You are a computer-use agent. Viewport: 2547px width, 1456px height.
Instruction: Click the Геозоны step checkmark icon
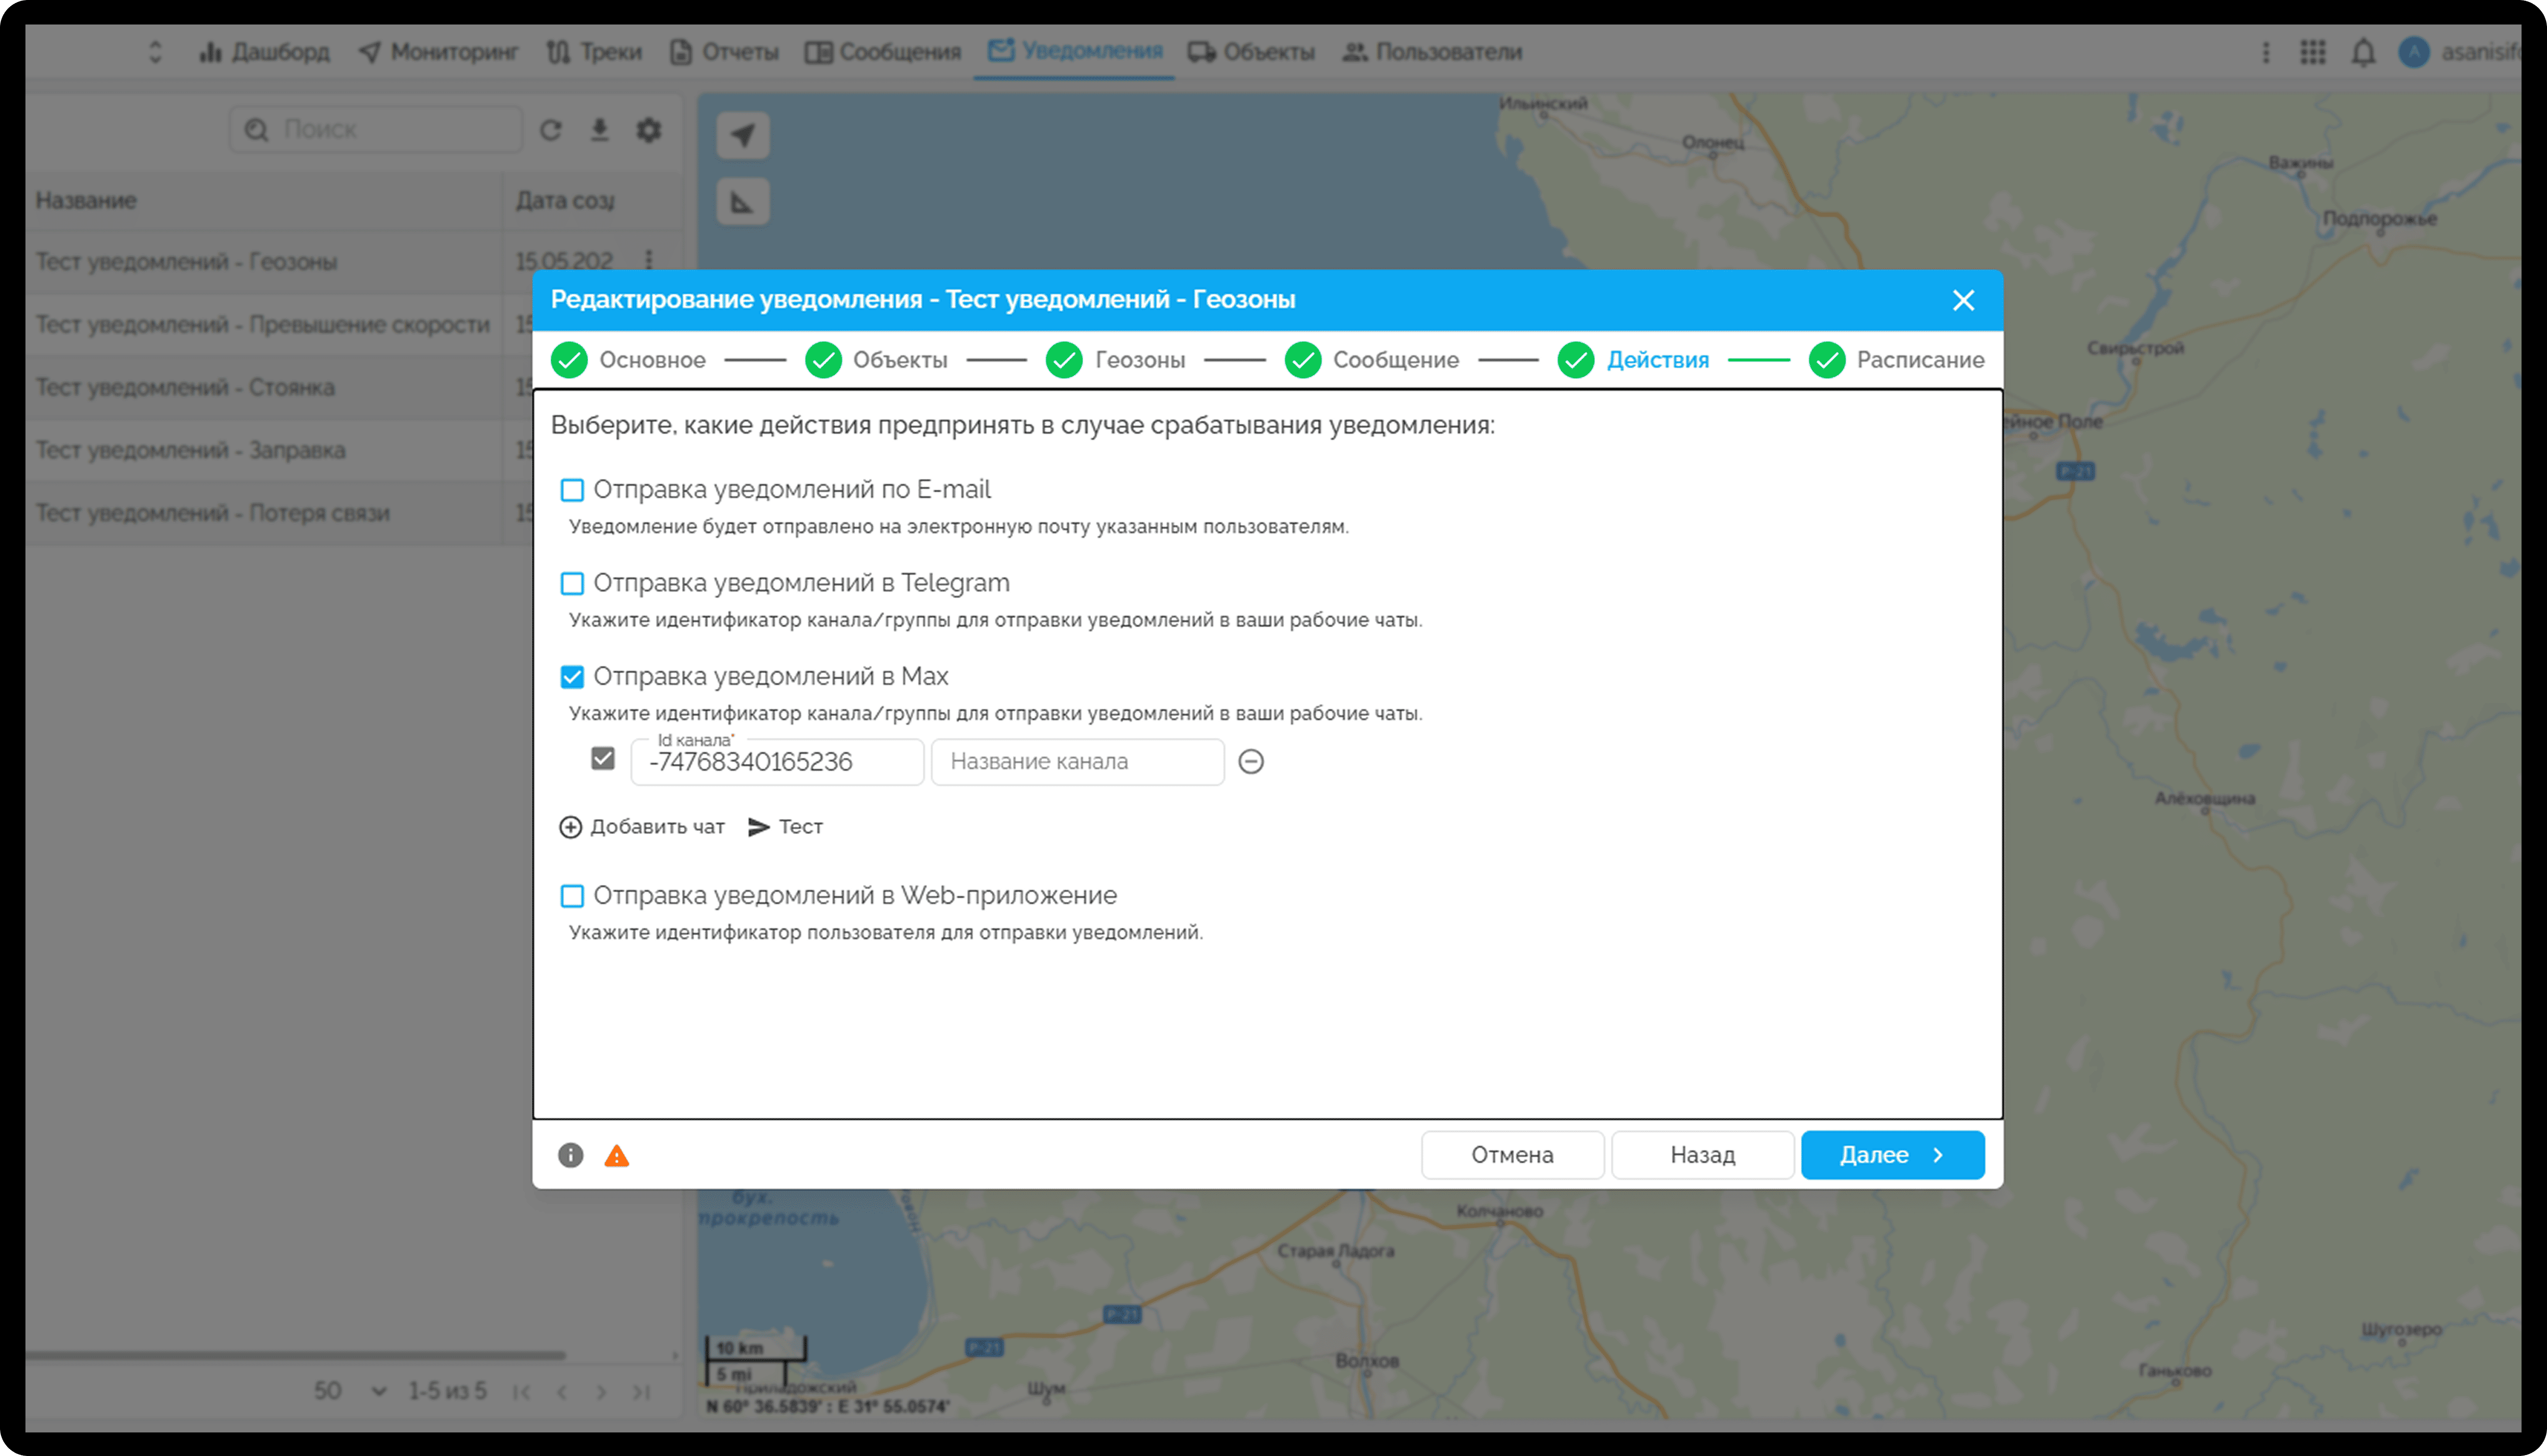tap(1064, 360)
